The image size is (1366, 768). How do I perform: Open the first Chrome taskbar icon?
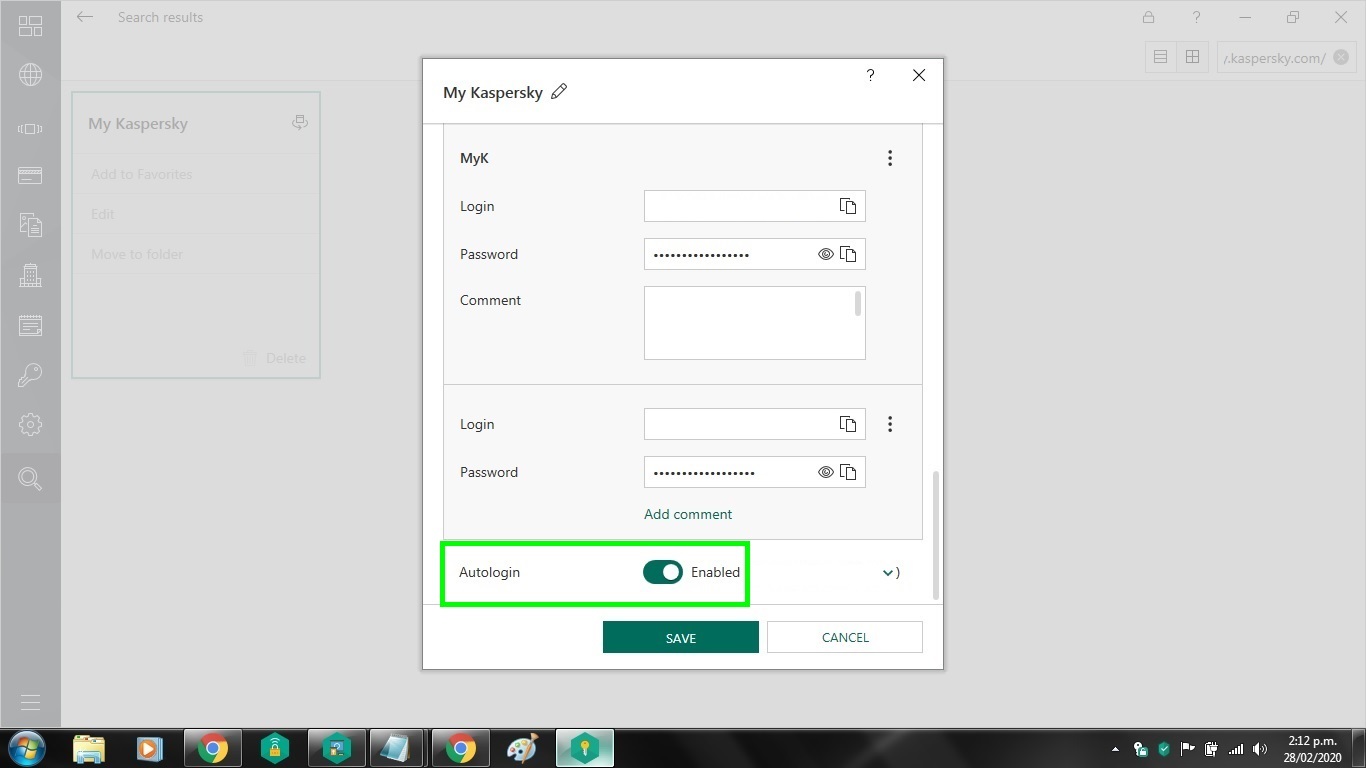(212, 748)
